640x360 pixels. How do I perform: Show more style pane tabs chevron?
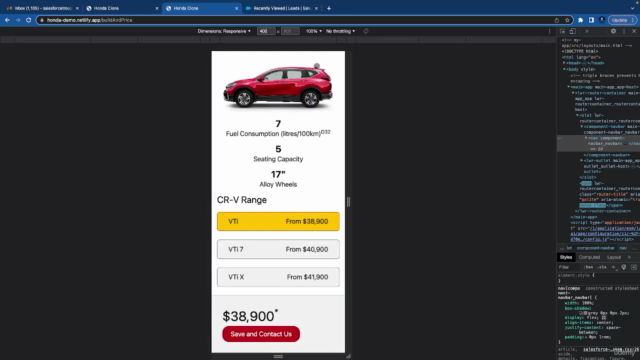click(629, 257)
